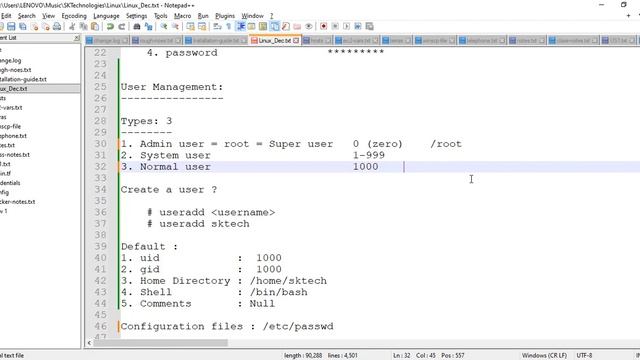Viewport: 640px width, 360px height.
Task: Click the Zoom In toolbar icon
Action: coord(164,27)
